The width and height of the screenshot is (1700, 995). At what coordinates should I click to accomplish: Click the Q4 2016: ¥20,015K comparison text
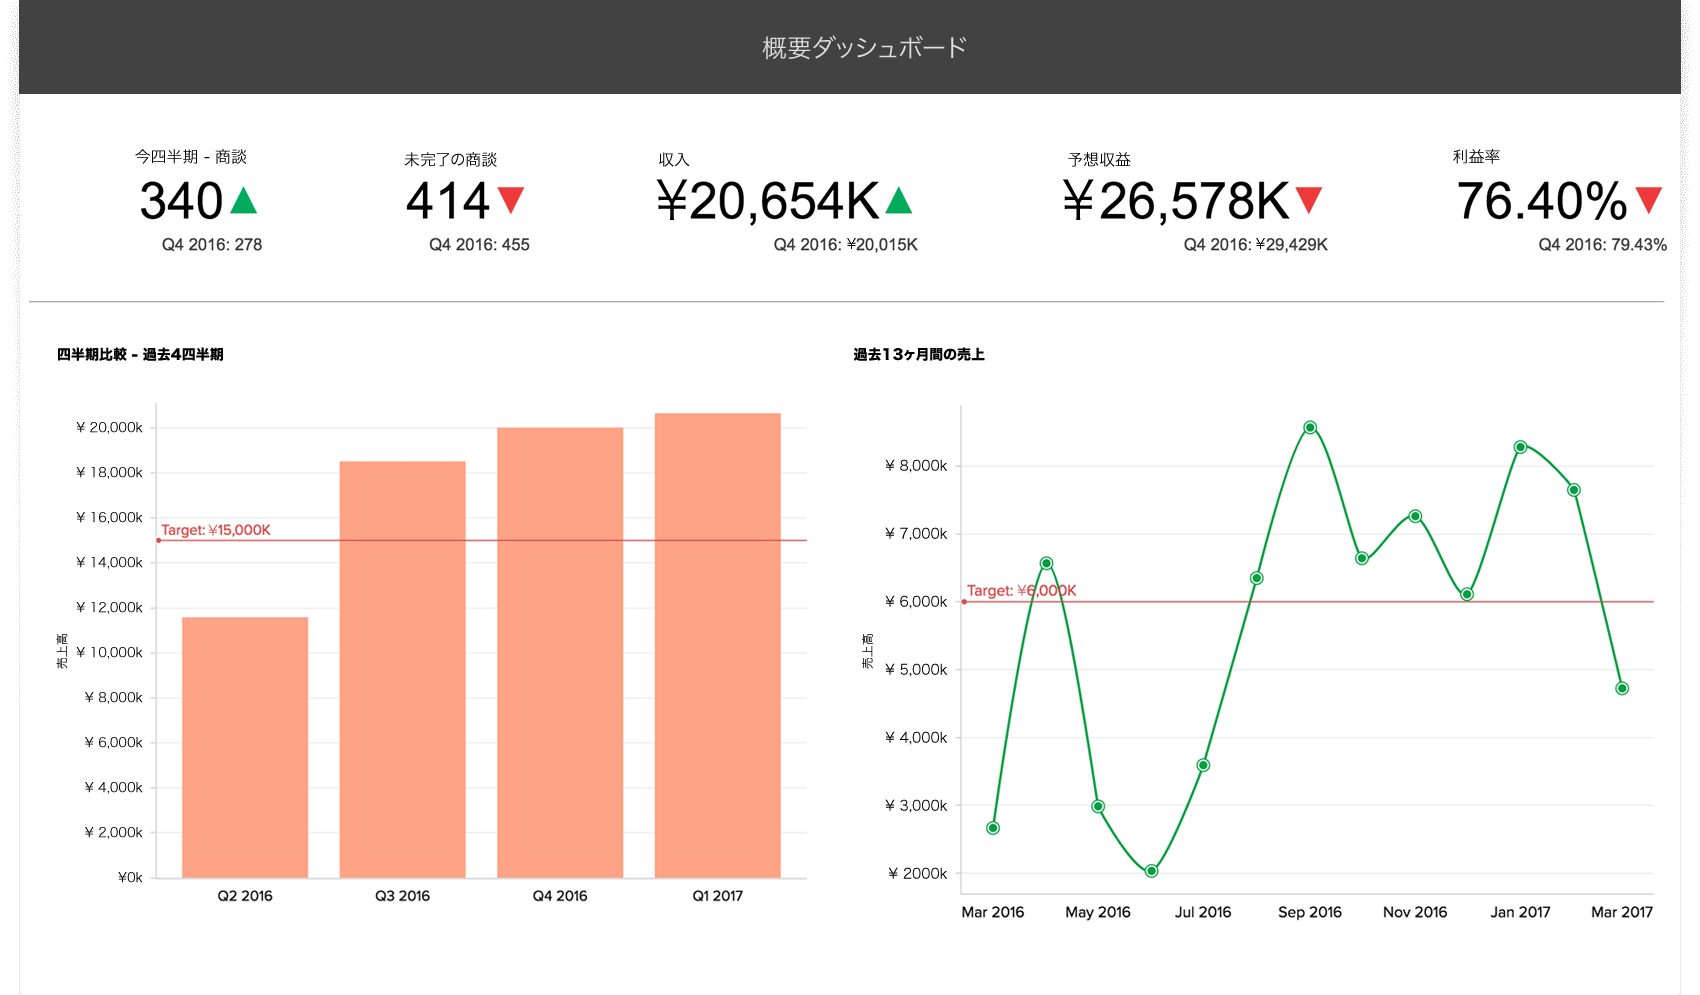tap(846, 244)
